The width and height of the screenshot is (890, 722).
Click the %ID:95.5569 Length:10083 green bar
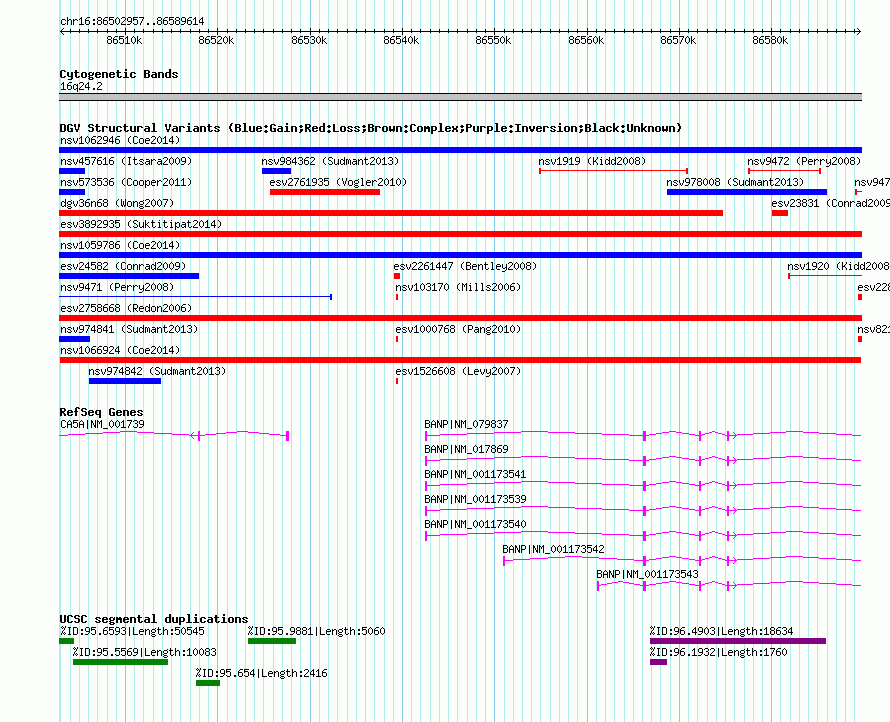coord(120,662)
